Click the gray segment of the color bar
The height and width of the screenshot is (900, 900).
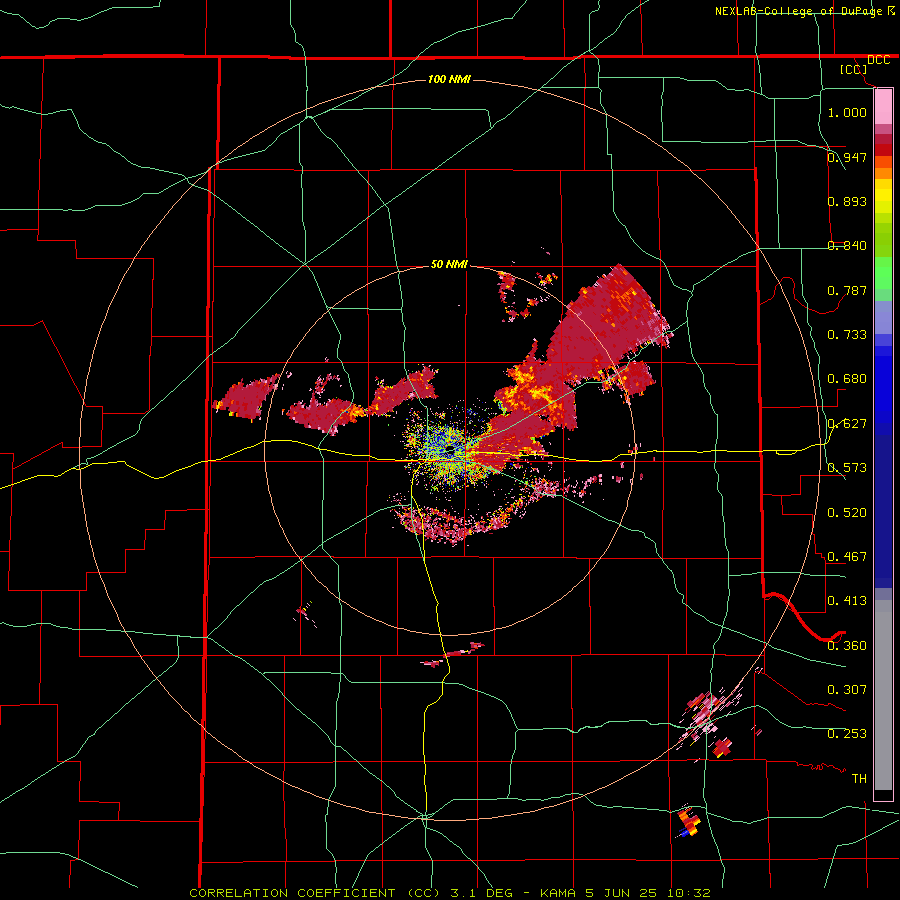point(883,695)
